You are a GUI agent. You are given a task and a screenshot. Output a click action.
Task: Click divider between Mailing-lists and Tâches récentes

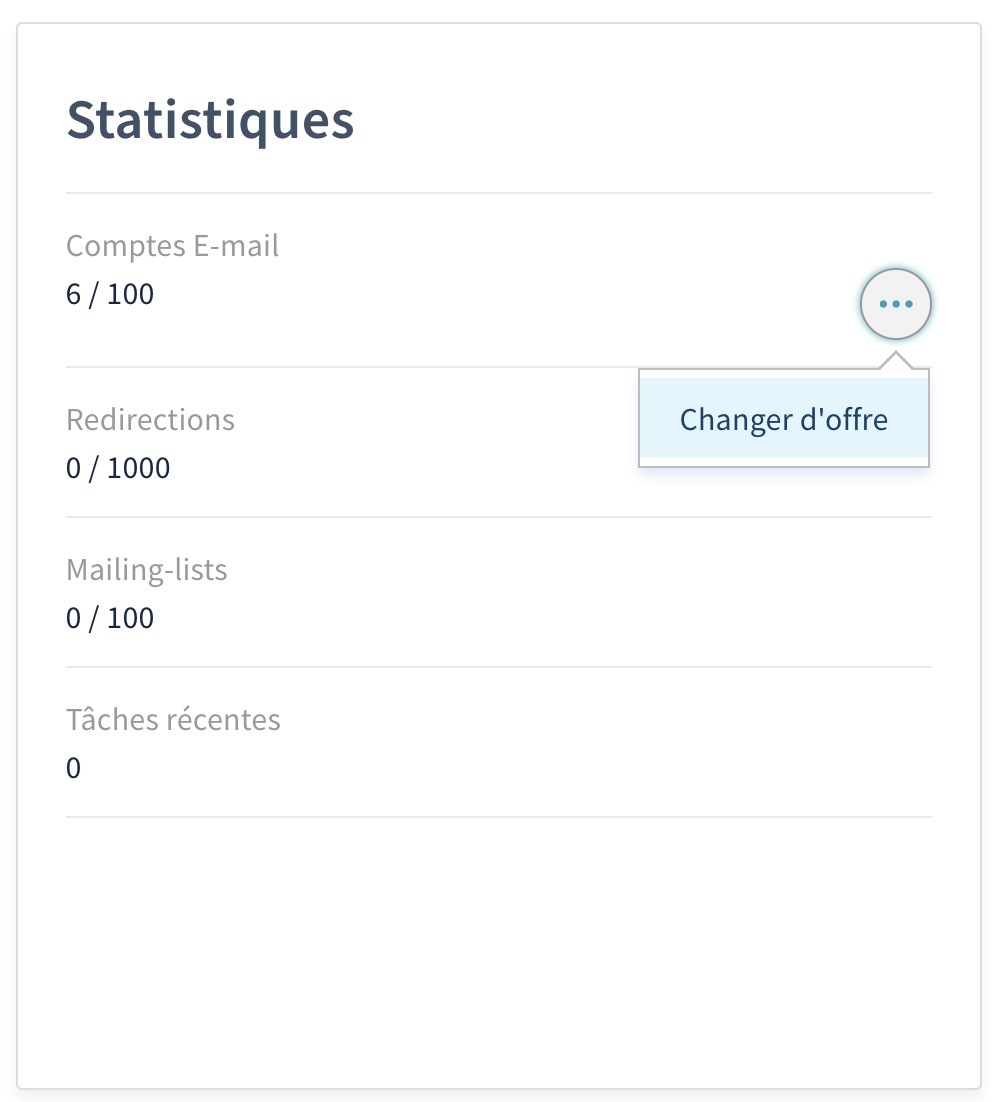click(x=498, y=667)
